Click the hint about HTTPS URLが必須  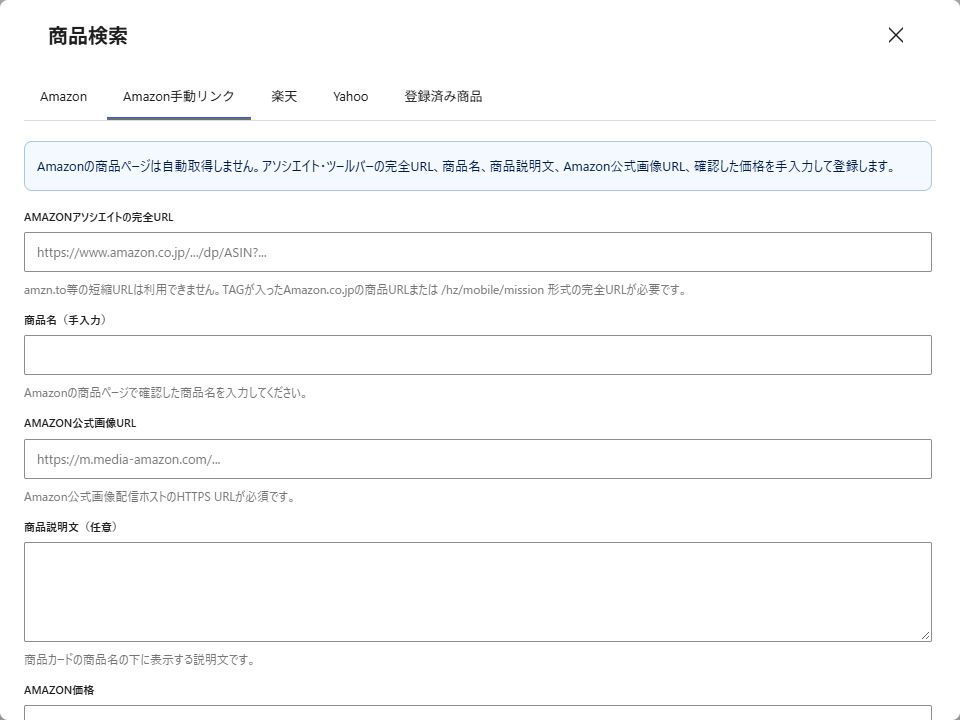(x=160, y=497)
